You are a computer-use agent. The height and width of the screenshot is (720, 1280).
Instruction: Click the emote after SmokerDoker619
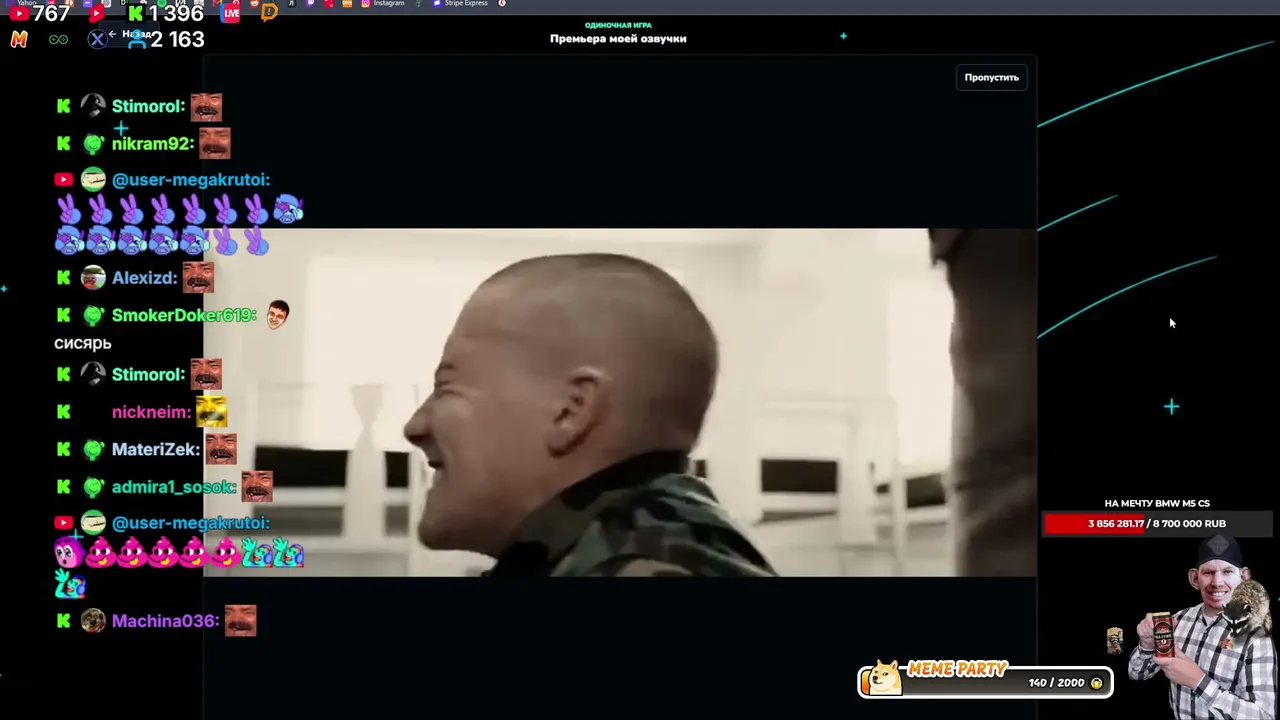point(277,314)
